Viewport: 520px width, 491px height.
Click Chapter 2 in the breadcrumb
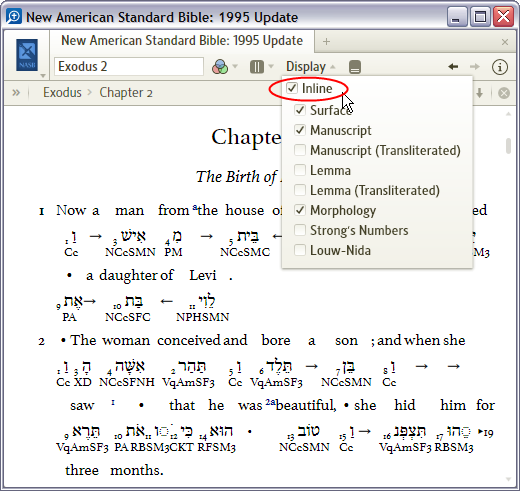[126, 93]
